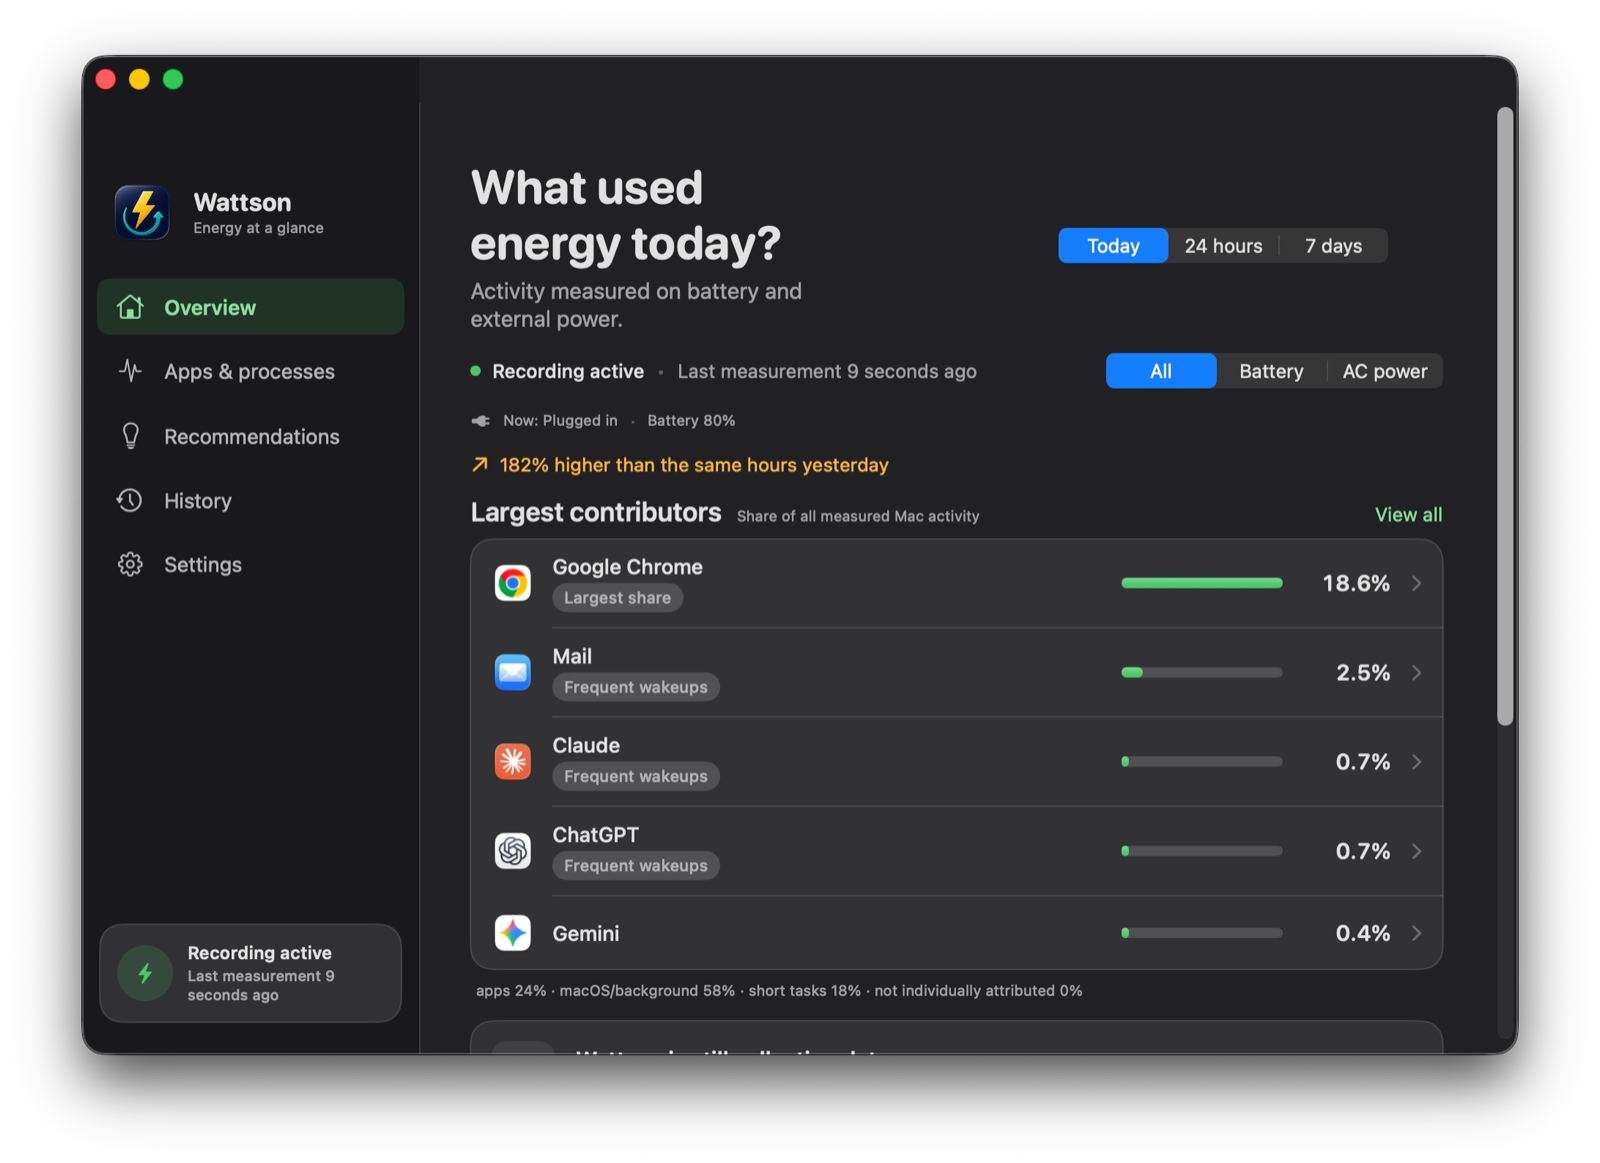
Task: Click the 0.4% value for Gemini
Action: pos(1363,933)
